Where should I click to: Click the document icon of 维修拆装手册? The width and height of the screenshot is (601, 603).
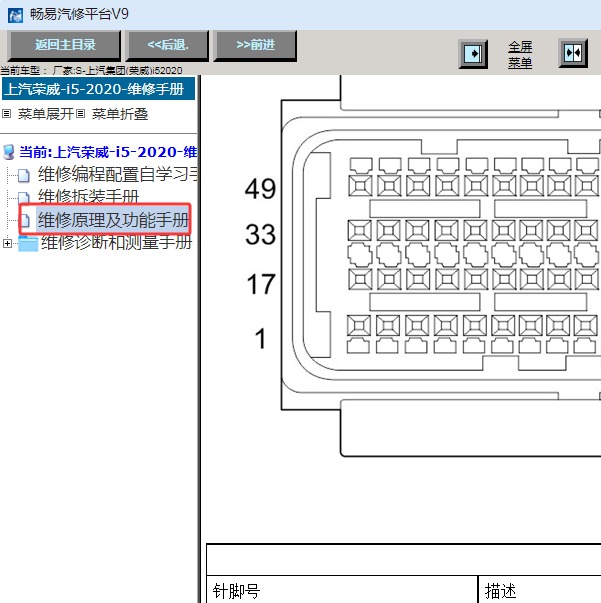tap(24, 197)
